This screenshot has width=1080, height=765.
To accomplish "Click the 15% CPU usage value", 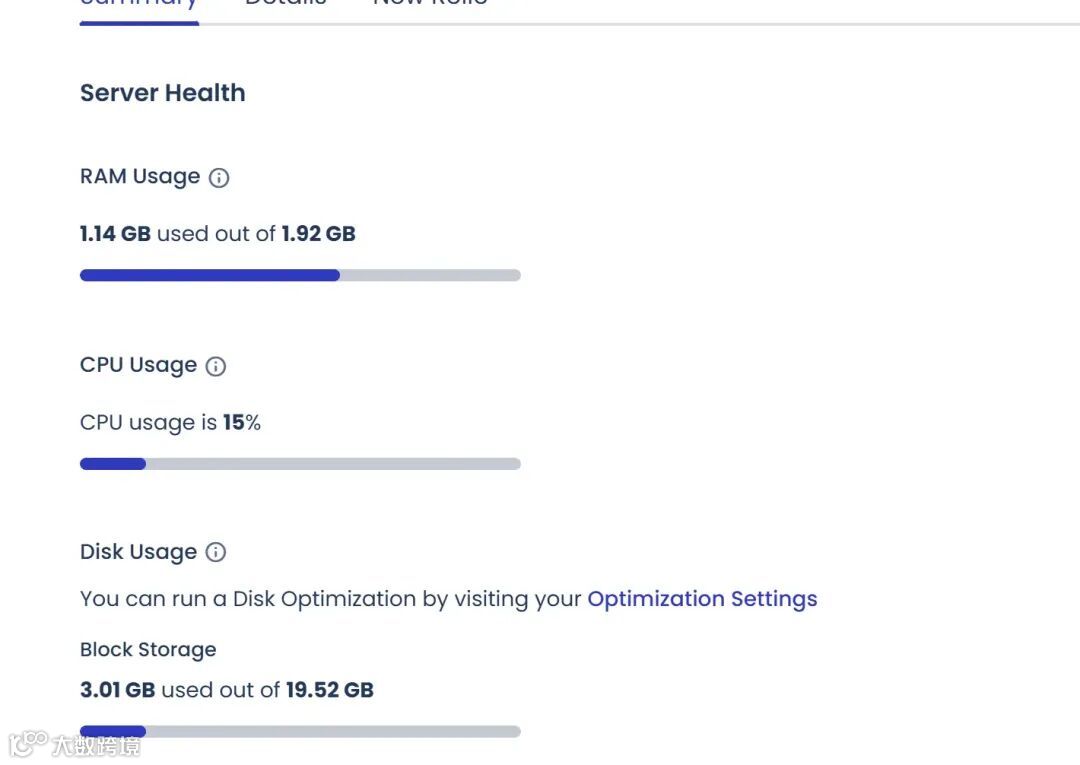I will [241, 423].
